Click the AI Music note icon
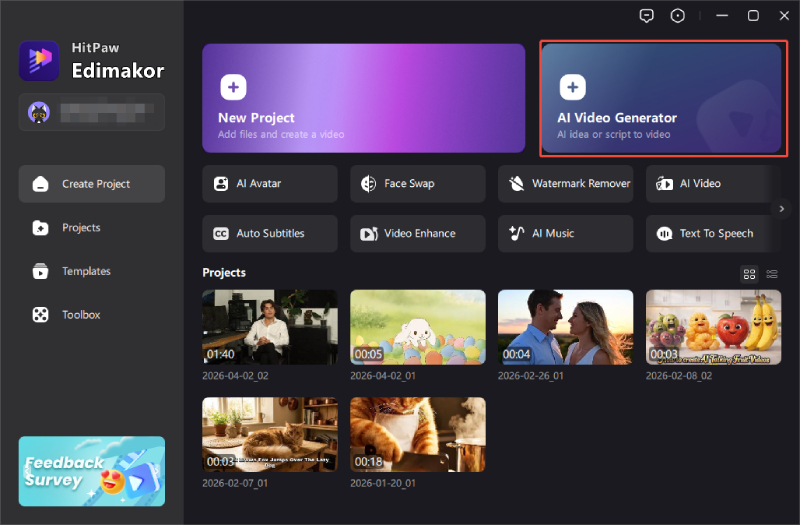800x525 pixels. pyautogui.click(x=516, y=233)
